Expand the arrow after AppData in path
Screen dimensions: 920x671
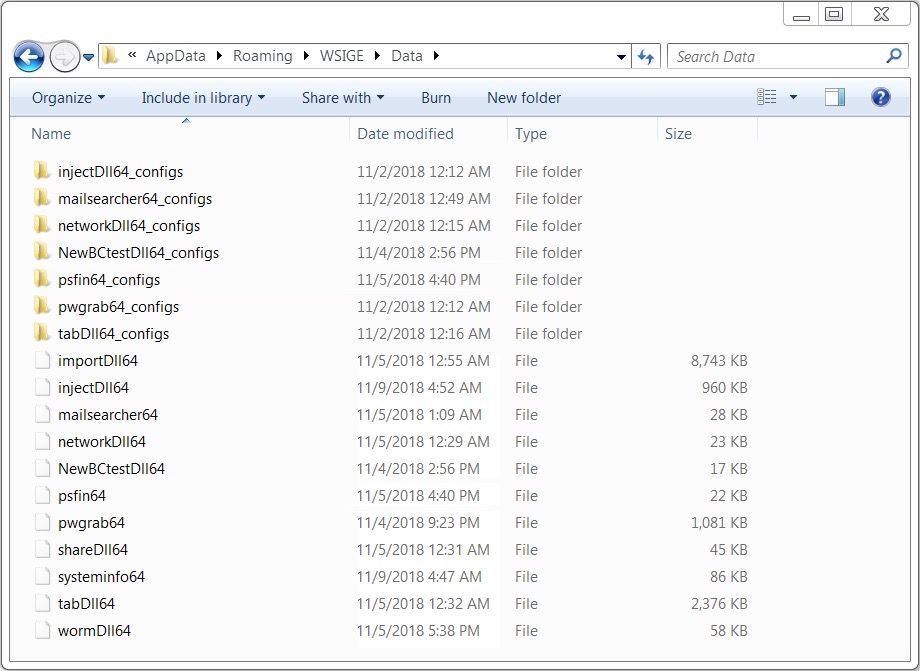(x=219, y=56)
